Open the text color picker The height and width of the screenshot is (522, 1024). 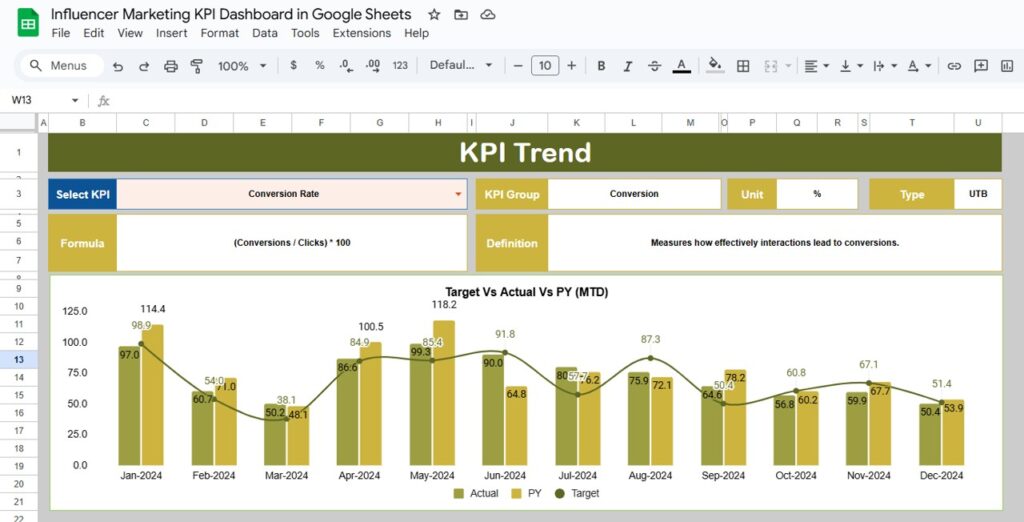click(x=681, y=65)
